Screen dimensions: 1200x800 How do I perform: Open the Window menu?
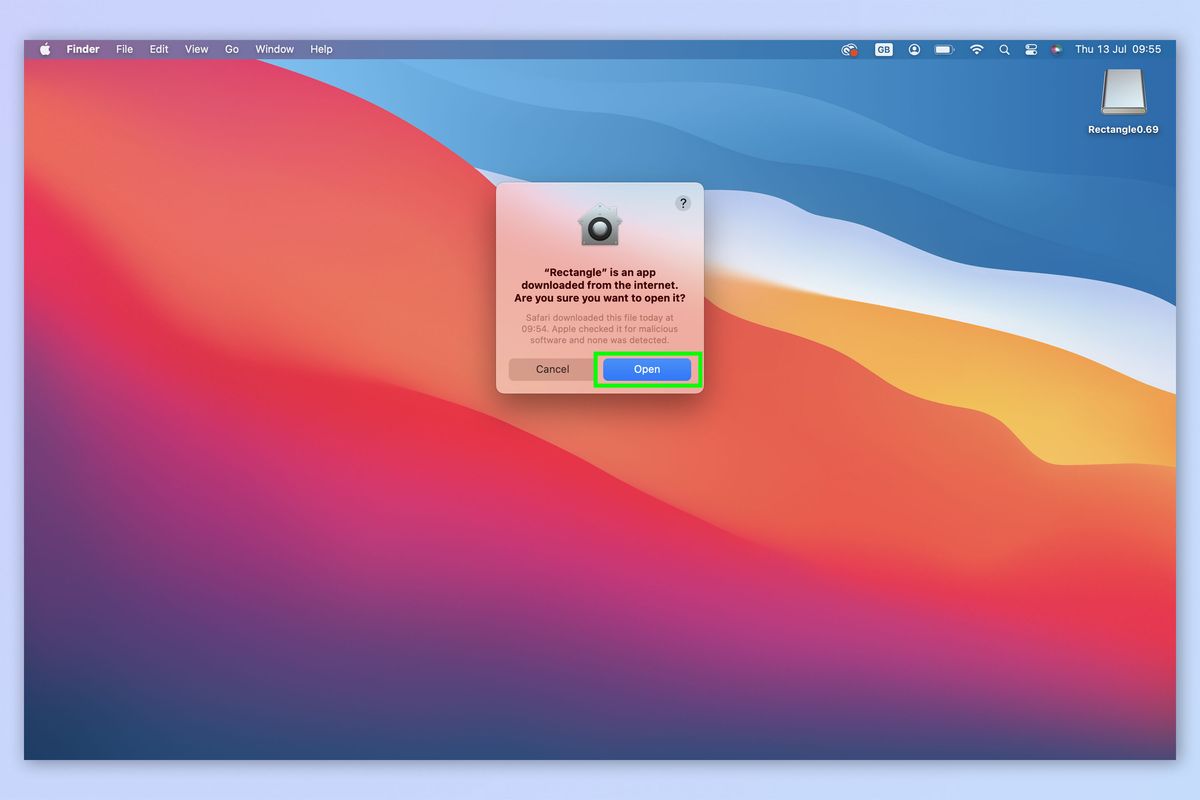coord(274,49)
